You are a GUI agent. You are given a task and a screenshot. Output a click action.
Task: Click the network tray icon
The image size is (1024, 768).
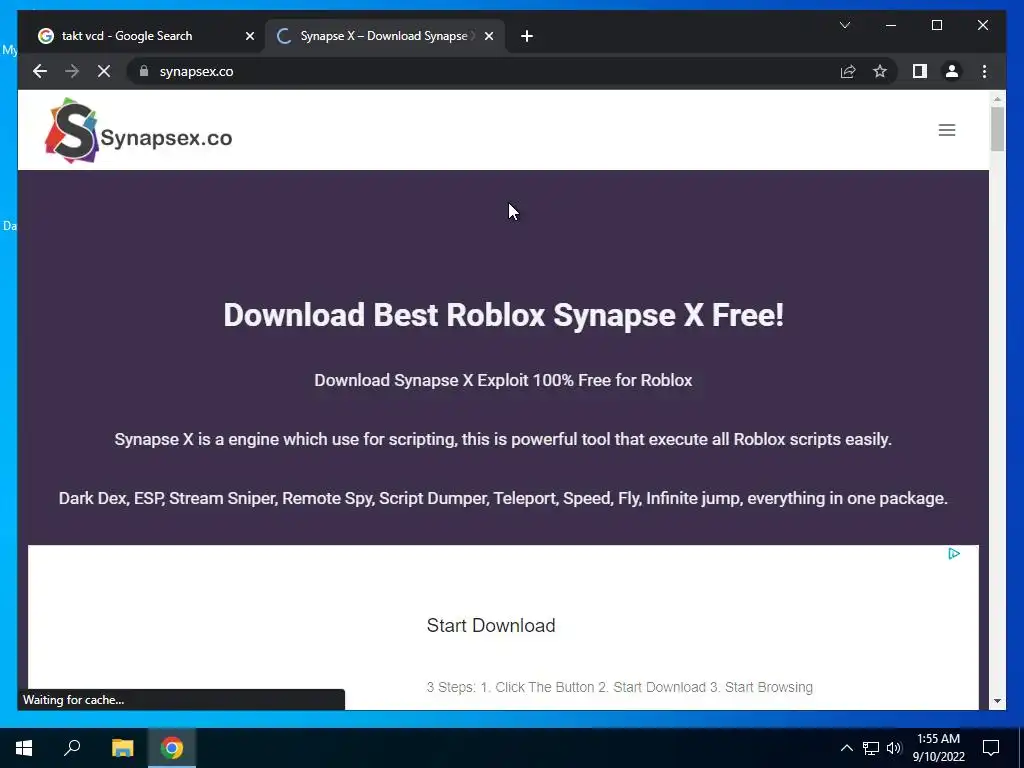pyautogui.click(x=871, y=748)
